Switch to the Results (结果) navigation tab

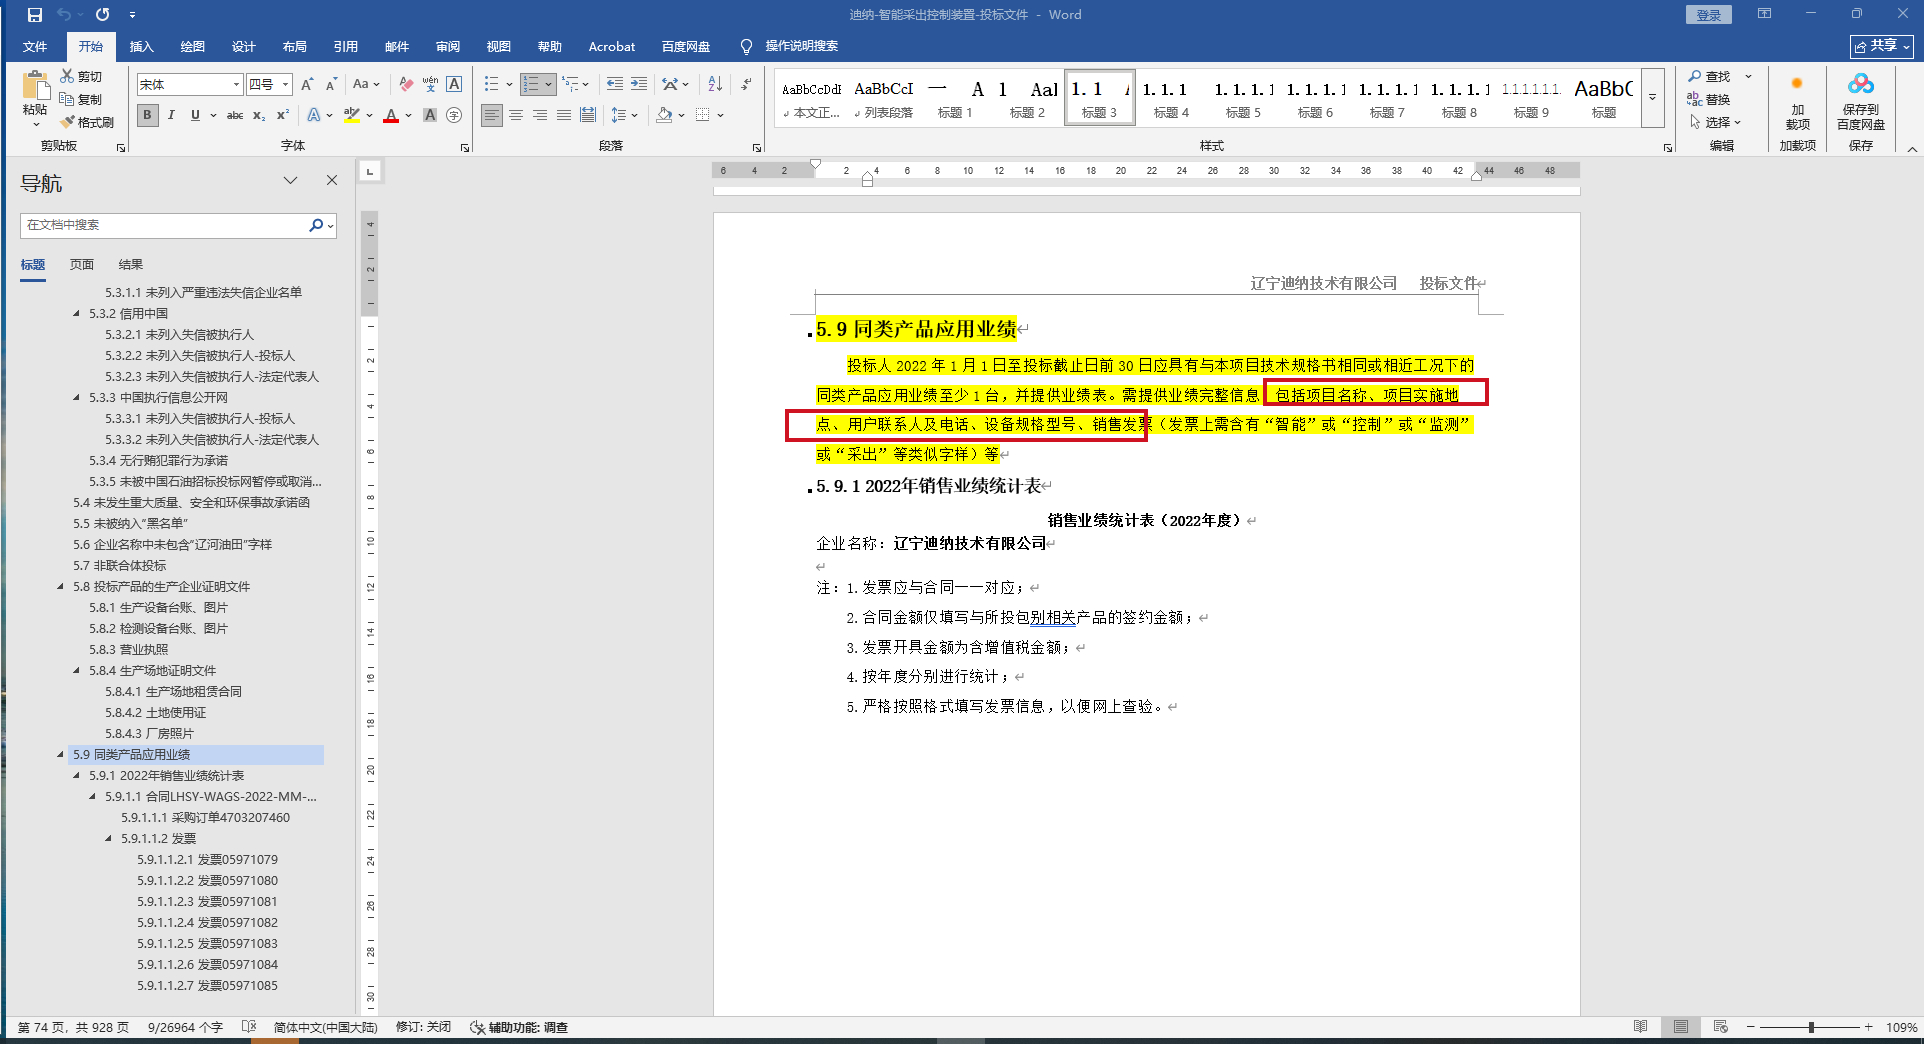point(131,264)
